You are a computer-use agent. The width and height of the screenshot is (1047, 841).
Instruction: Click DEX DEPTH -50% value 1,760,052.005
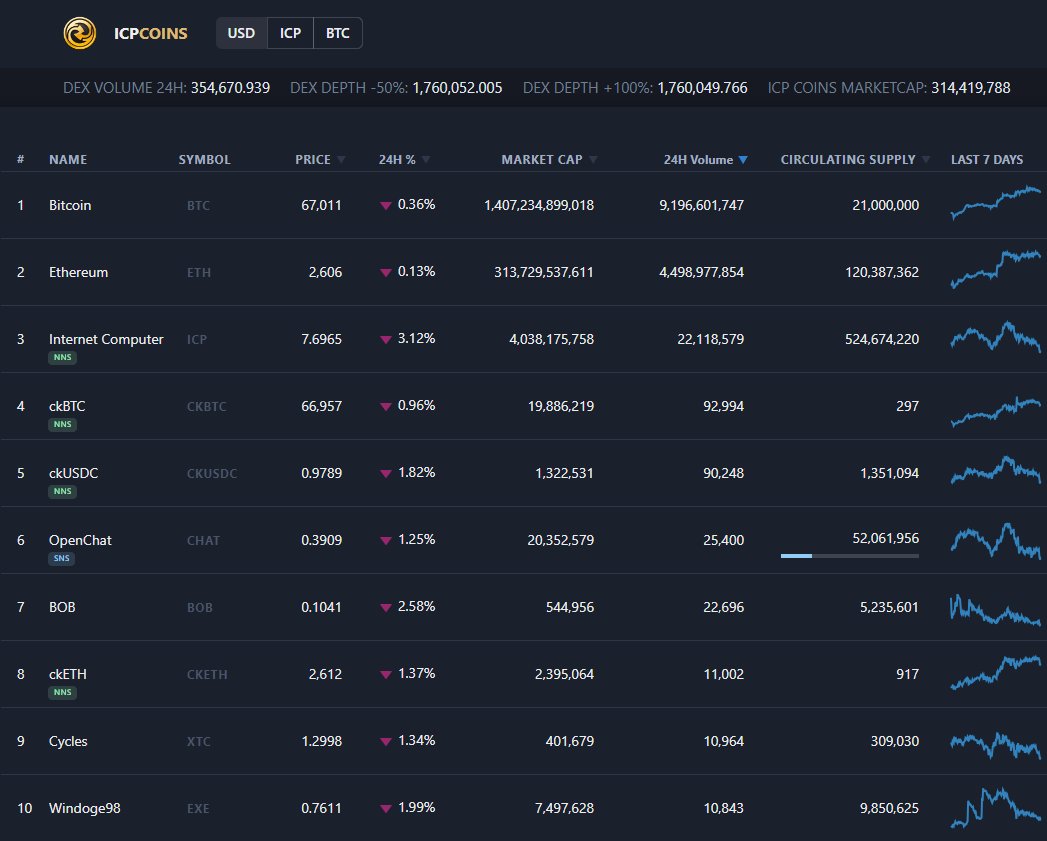pyautogui.click(x=457, y=88)
